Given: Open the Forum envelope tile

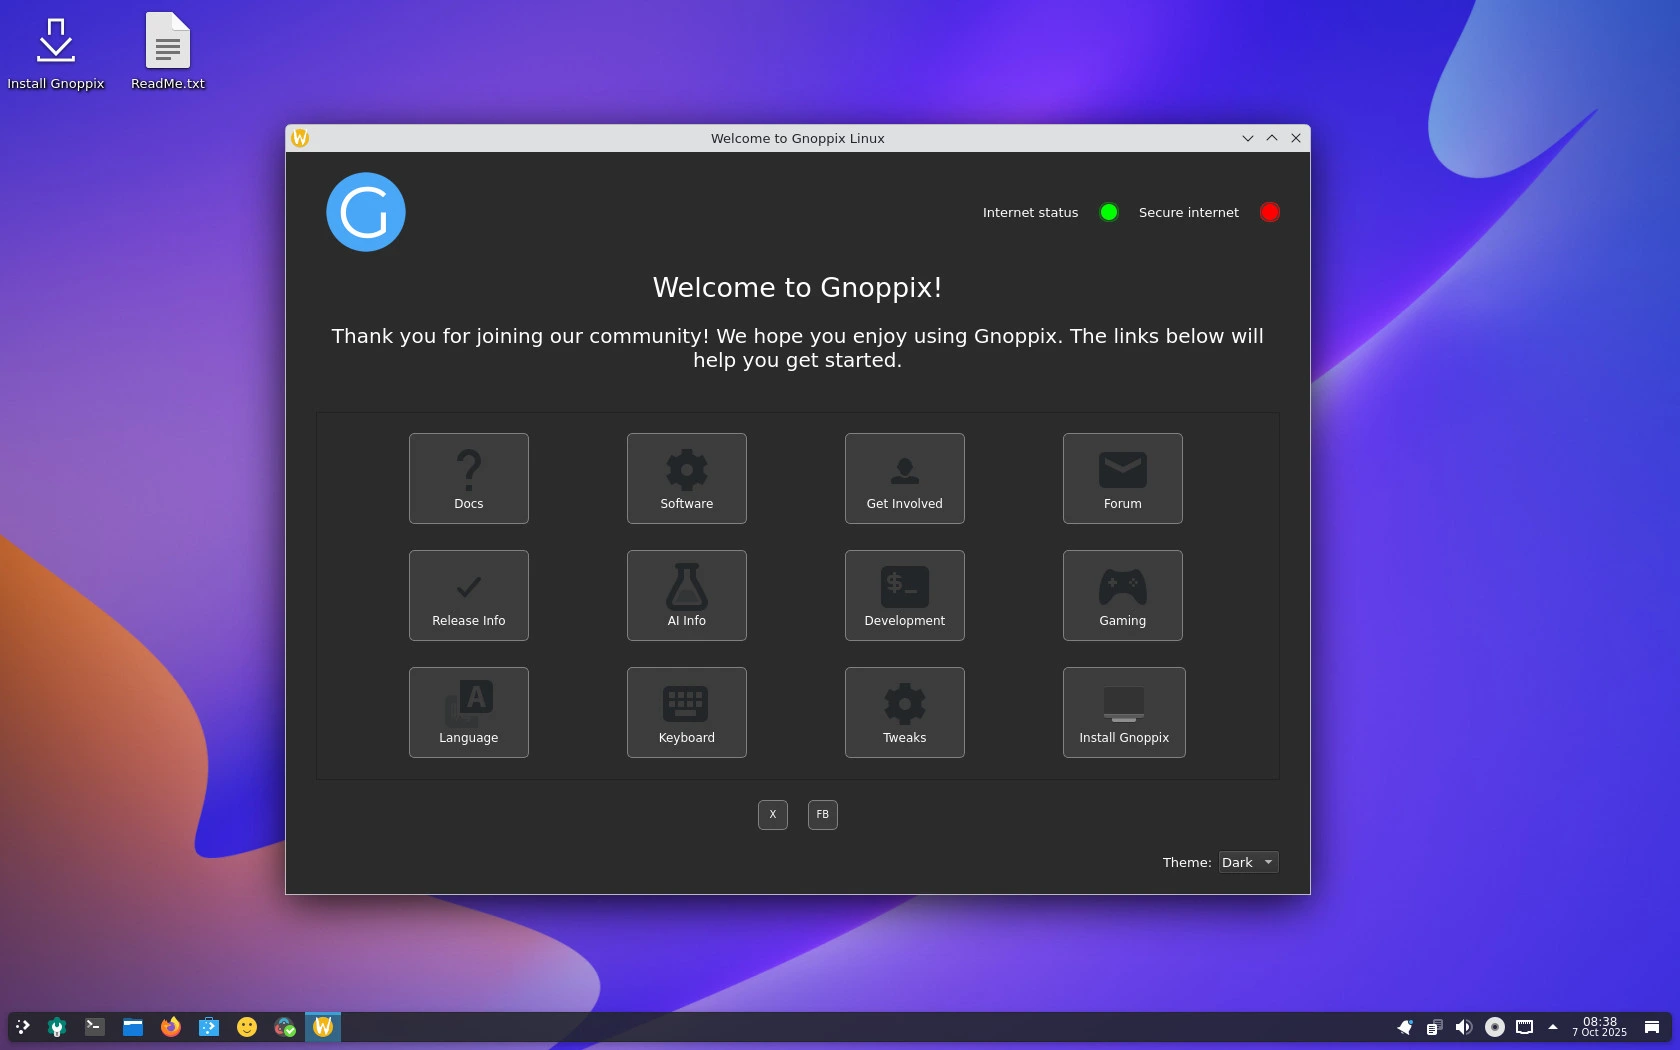Looking at the screenshot, I should [1122, 478].
